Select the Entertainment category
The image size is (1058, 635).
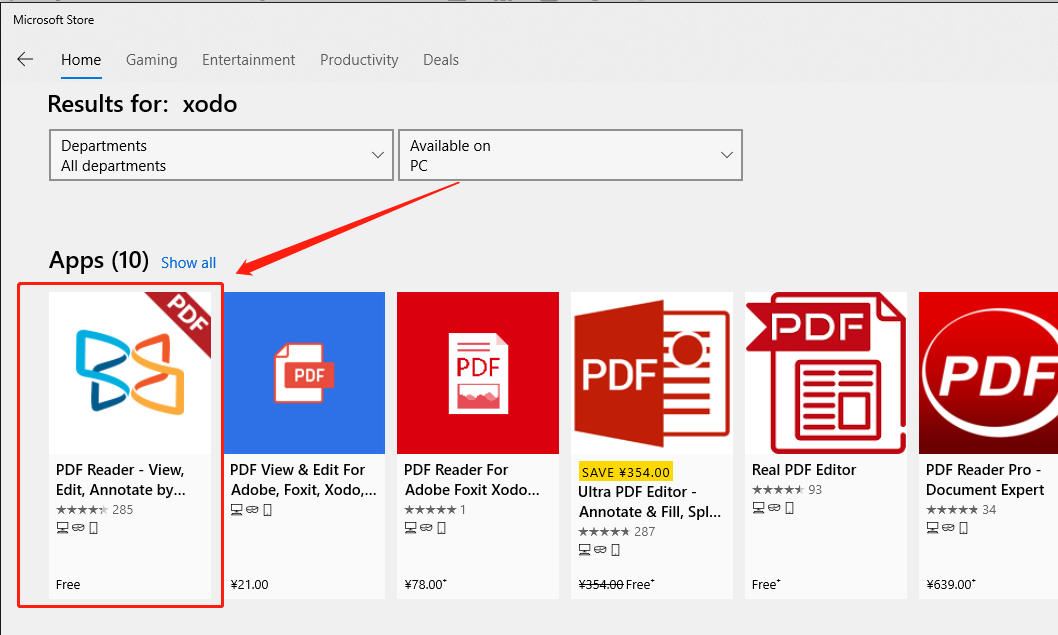248,60
